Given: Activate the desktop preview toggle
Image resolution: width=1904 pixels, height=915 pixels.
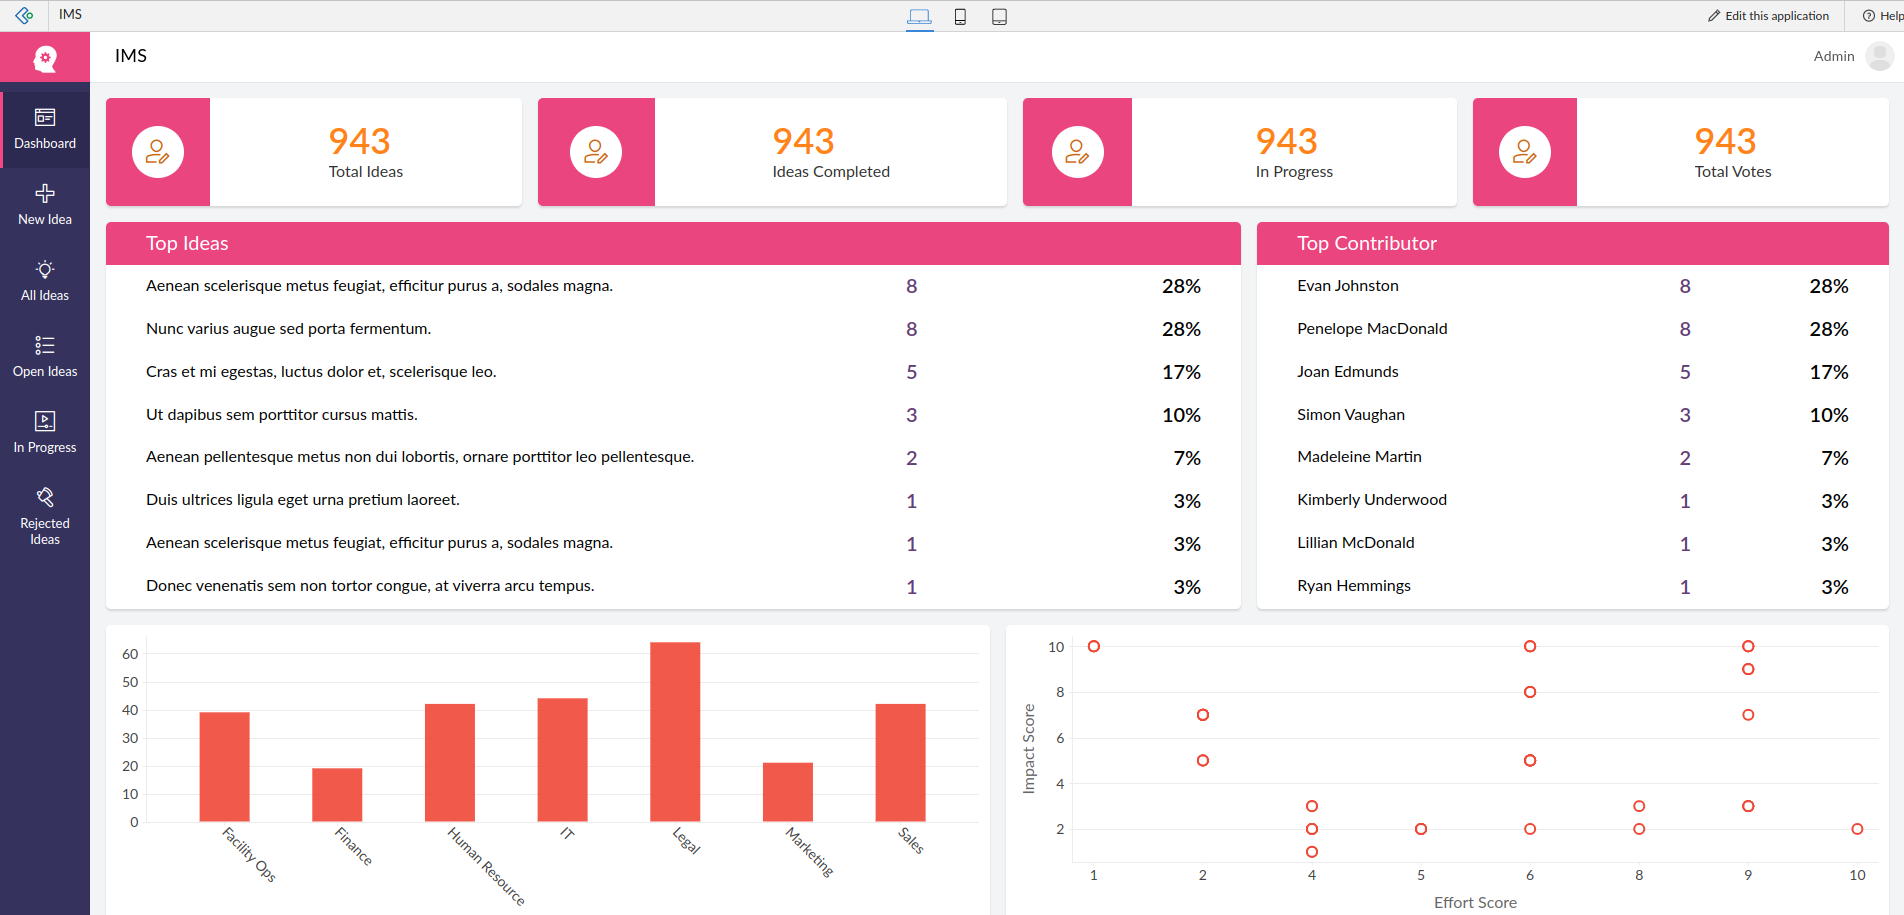Looking at the screenshot, I should 919,16.
